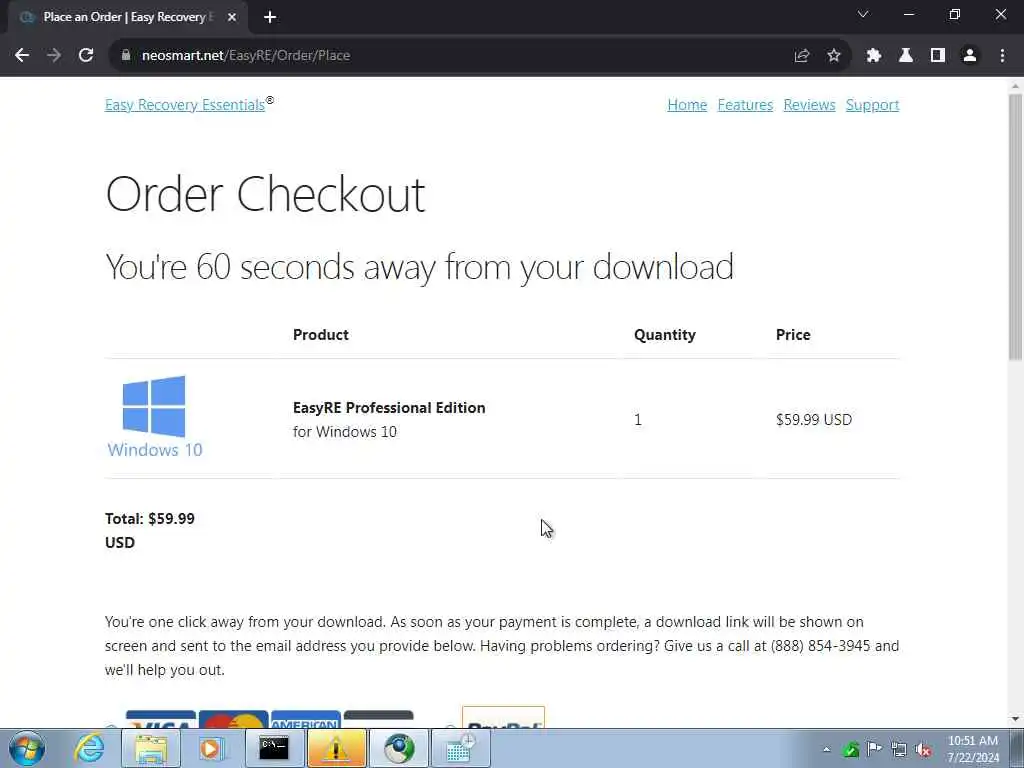
Task: Click the scrollbar down arrow
Action: point(1015,719)
